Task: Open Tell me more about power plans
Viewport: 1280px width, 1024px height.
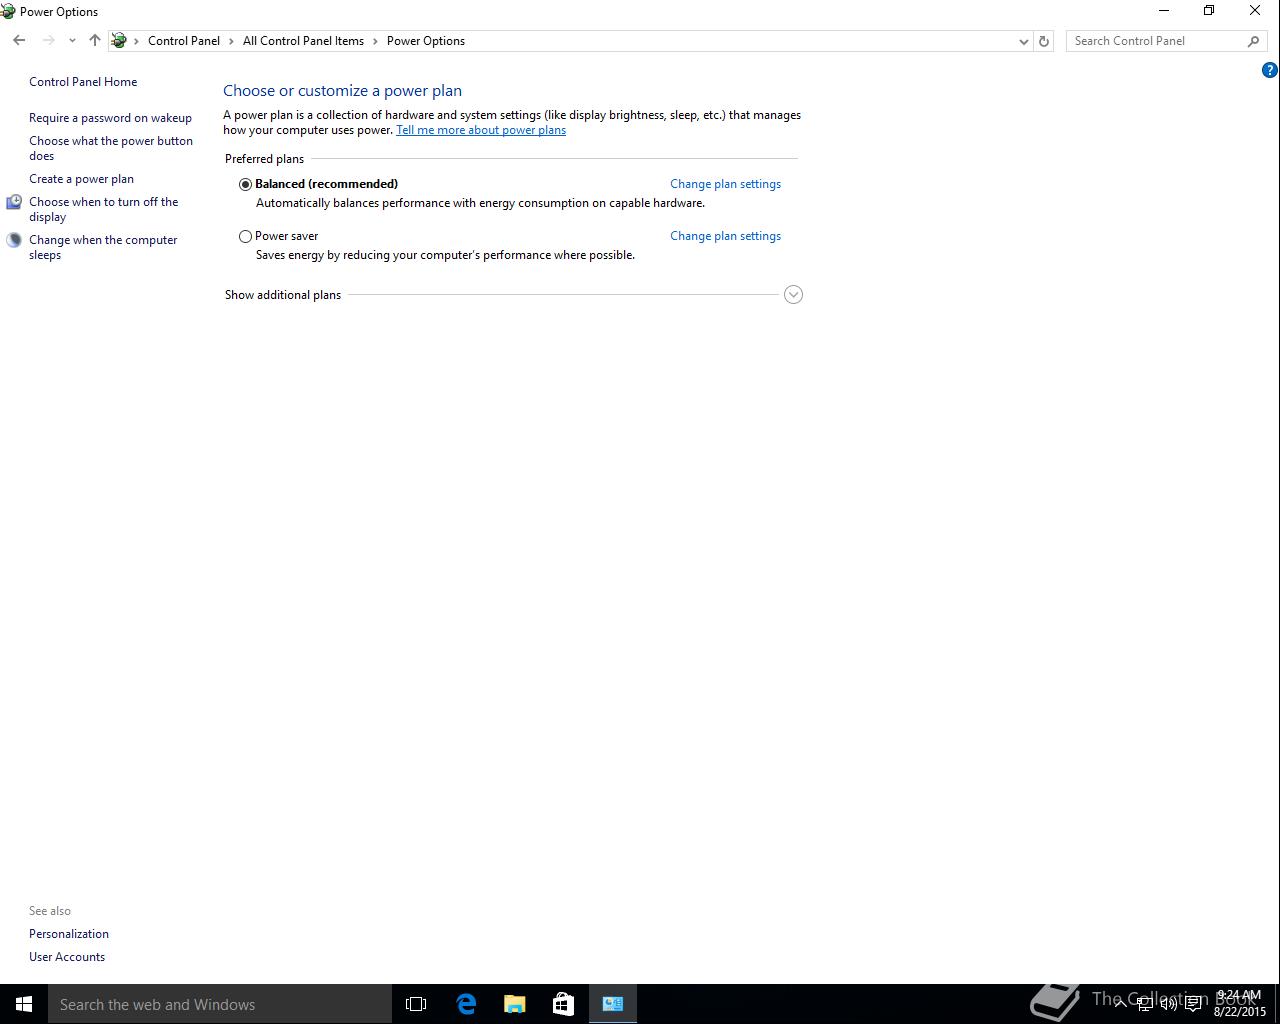Action: [x=481, y=130]
